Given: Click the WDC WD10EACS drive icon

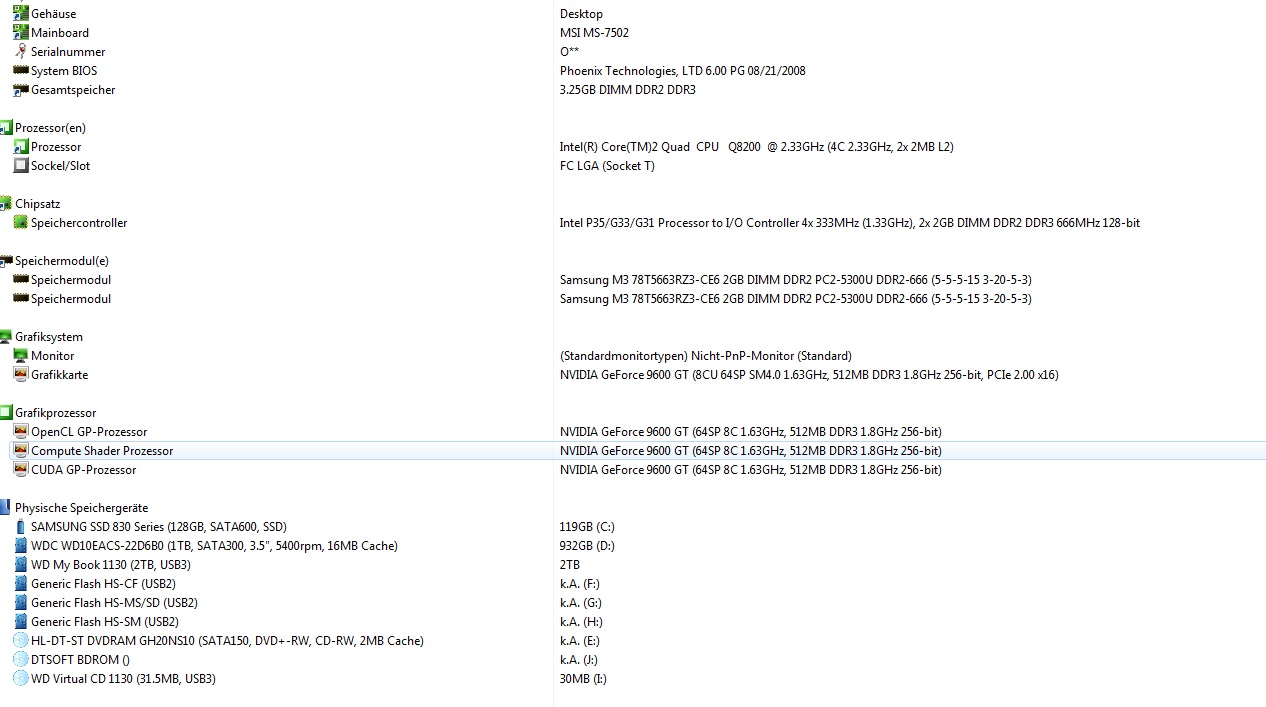Looking at the screenshot, I should point(21,546).
